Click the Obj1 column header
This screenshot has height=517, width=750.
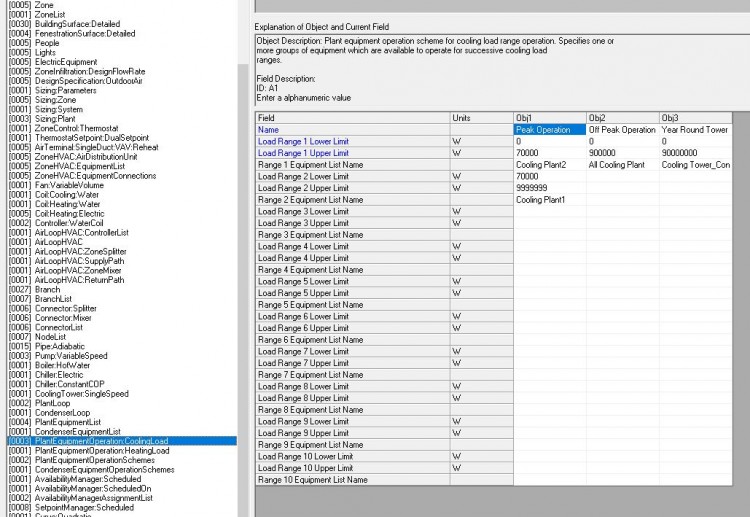click(548, 118)
